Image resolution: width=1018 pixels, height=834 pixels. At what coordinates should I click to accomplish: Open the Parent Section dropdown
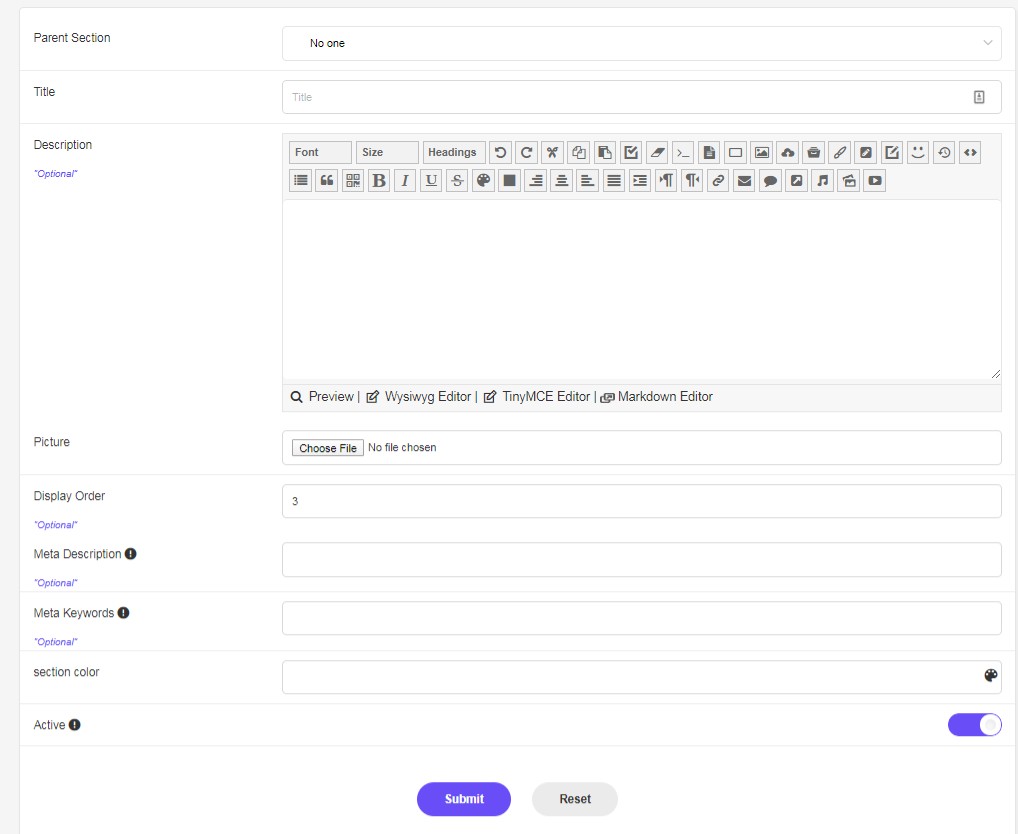[641, 43]
